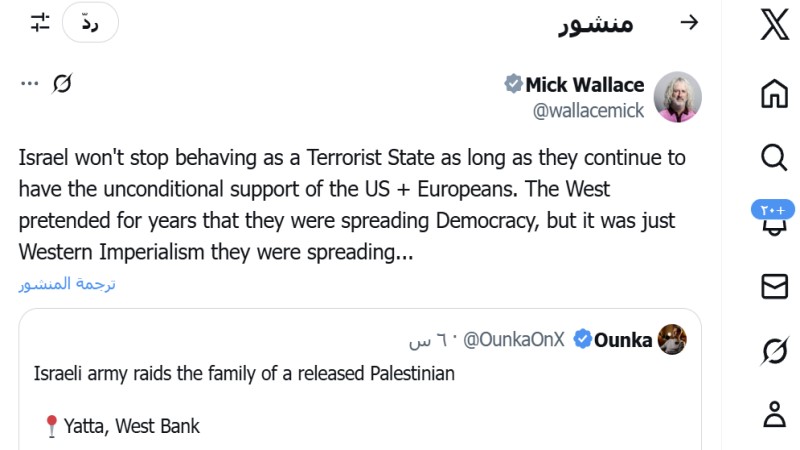Go to Home via house icon
Viewport: 800px width, 450px height.
pyautogui.click(x=774, y=93)
